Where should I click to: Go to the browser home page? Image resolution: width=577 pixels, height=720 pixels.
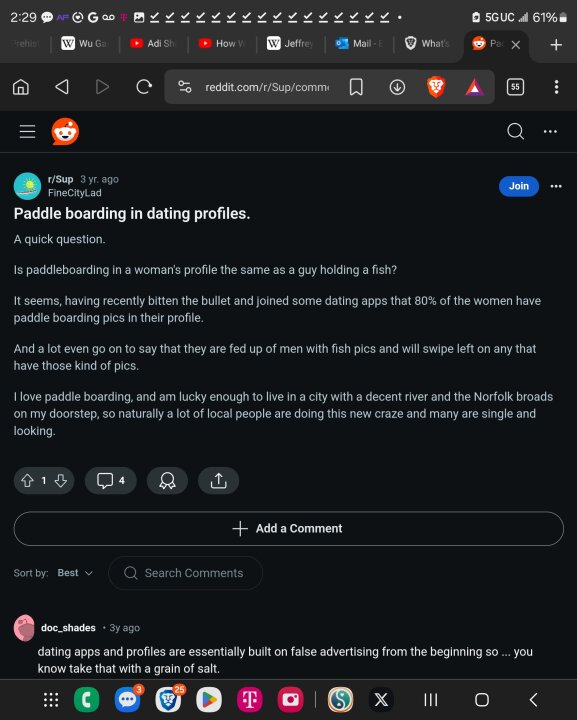[x=21, y=86]
